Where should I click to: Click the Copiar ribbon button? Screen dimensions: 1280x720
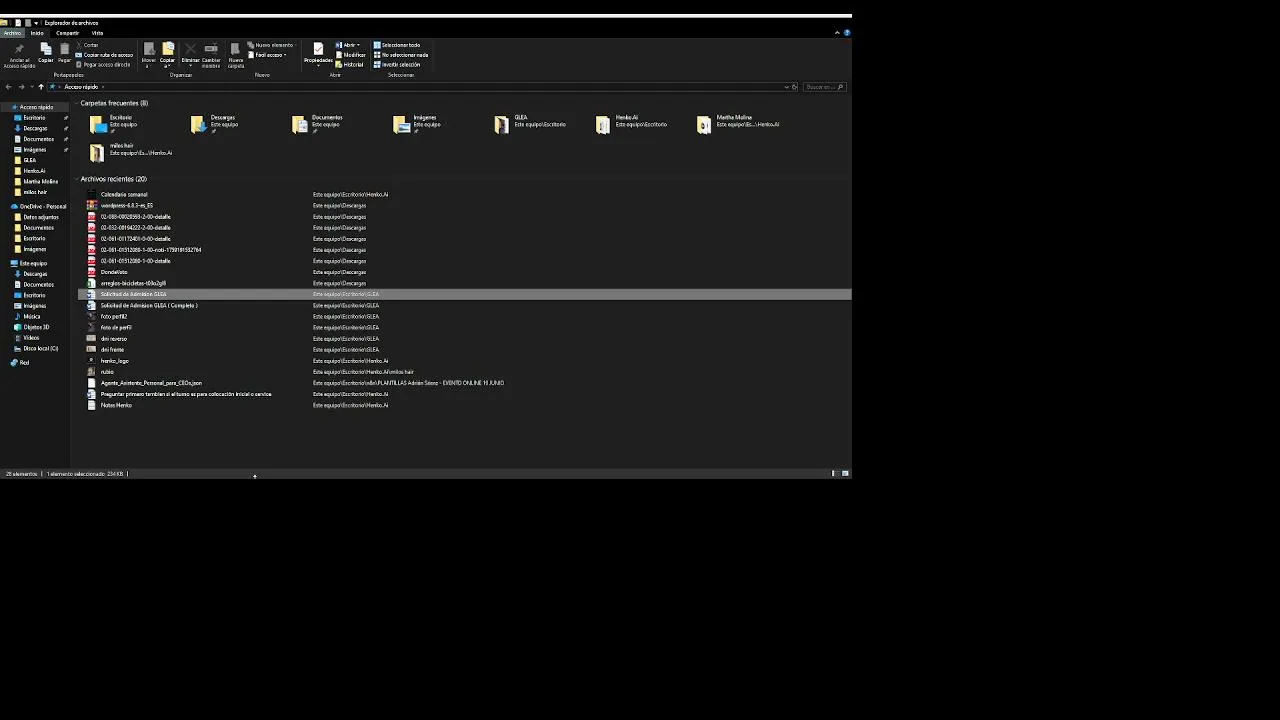46,52
